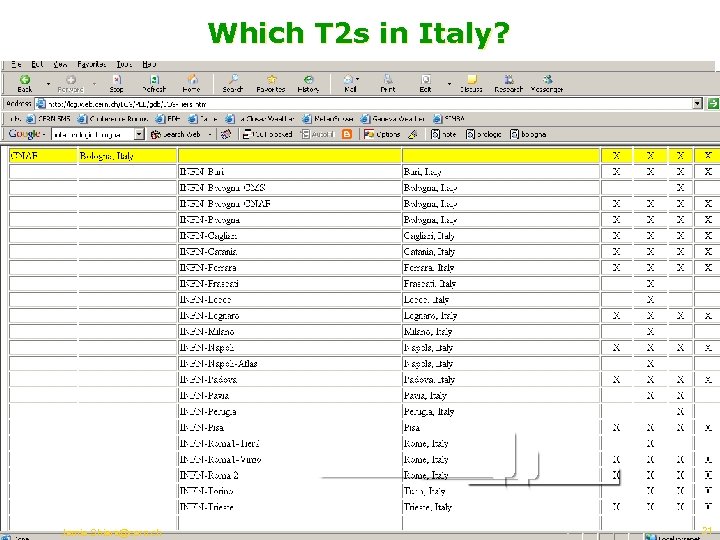Click Search Web on Google toolbar
The height and width of the screenshot is (540, 720).
[x=176, y=134]
